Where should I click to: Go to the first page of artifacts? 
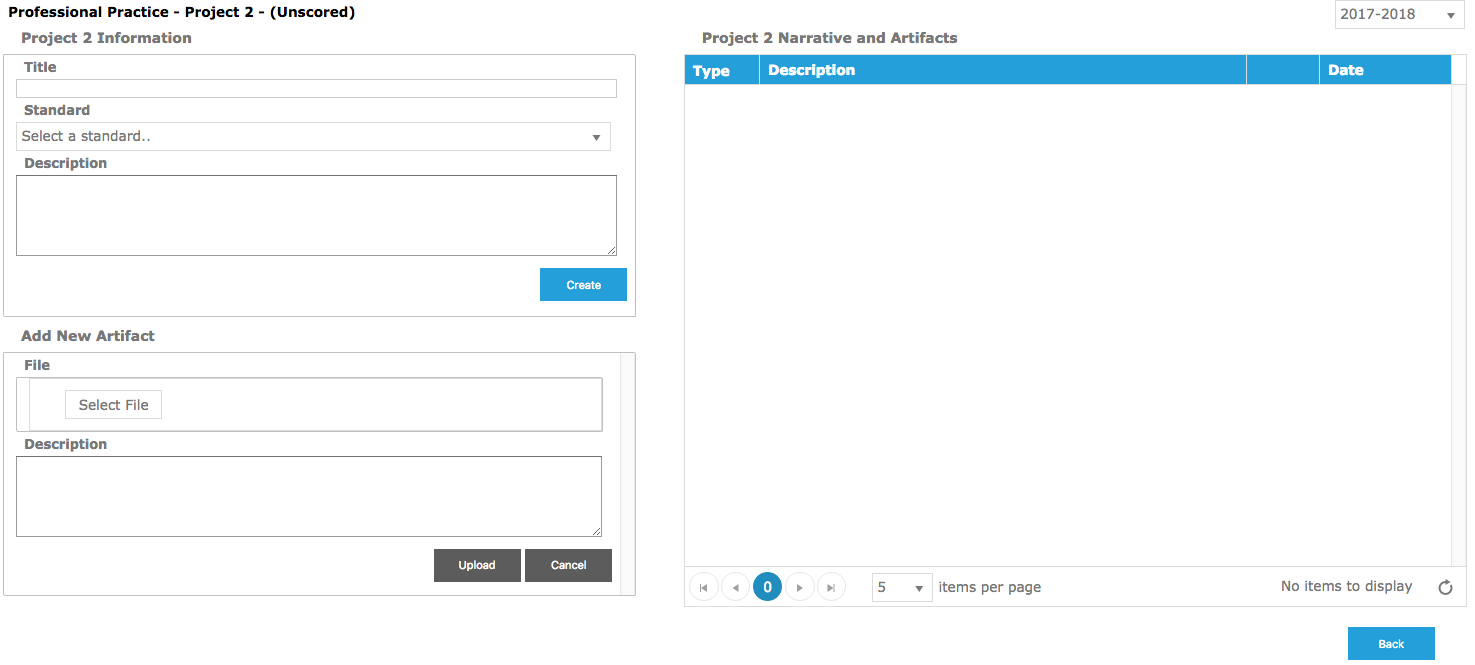click(703, 587)
